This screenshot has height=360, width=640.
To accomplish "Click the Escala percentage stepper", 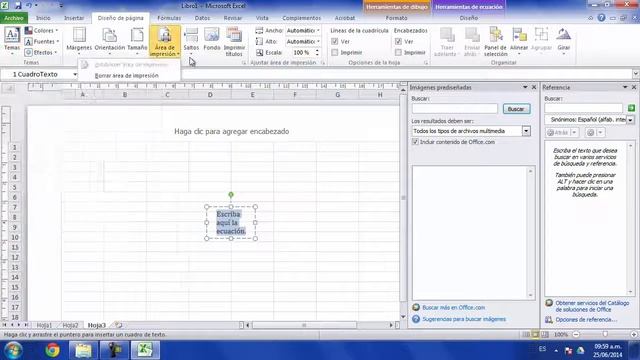I will pos(317,53).
